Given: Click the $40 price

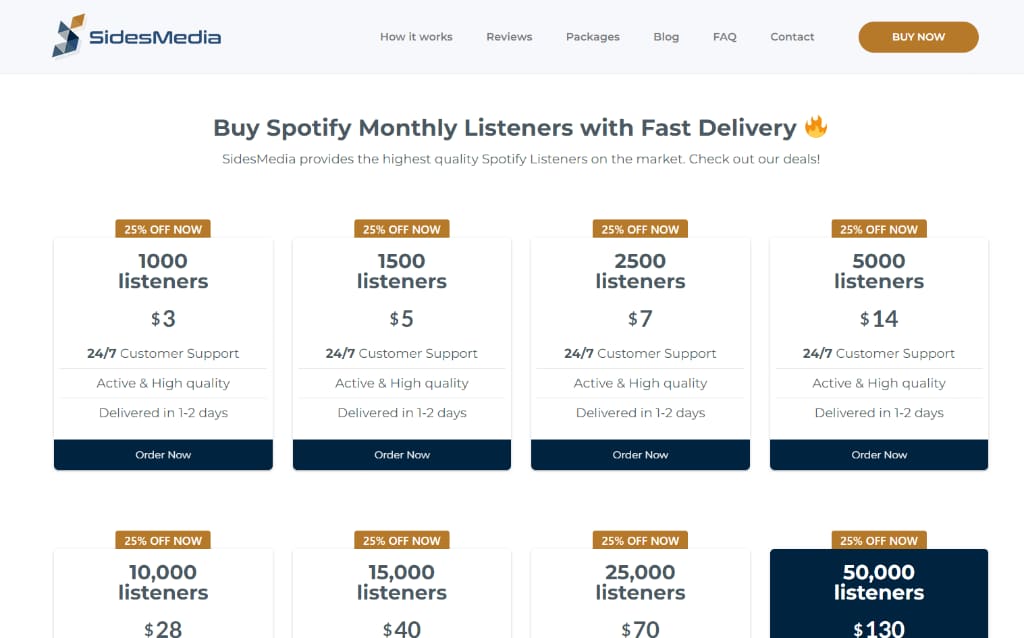Looking at the screenshot, I should (402, 629).
